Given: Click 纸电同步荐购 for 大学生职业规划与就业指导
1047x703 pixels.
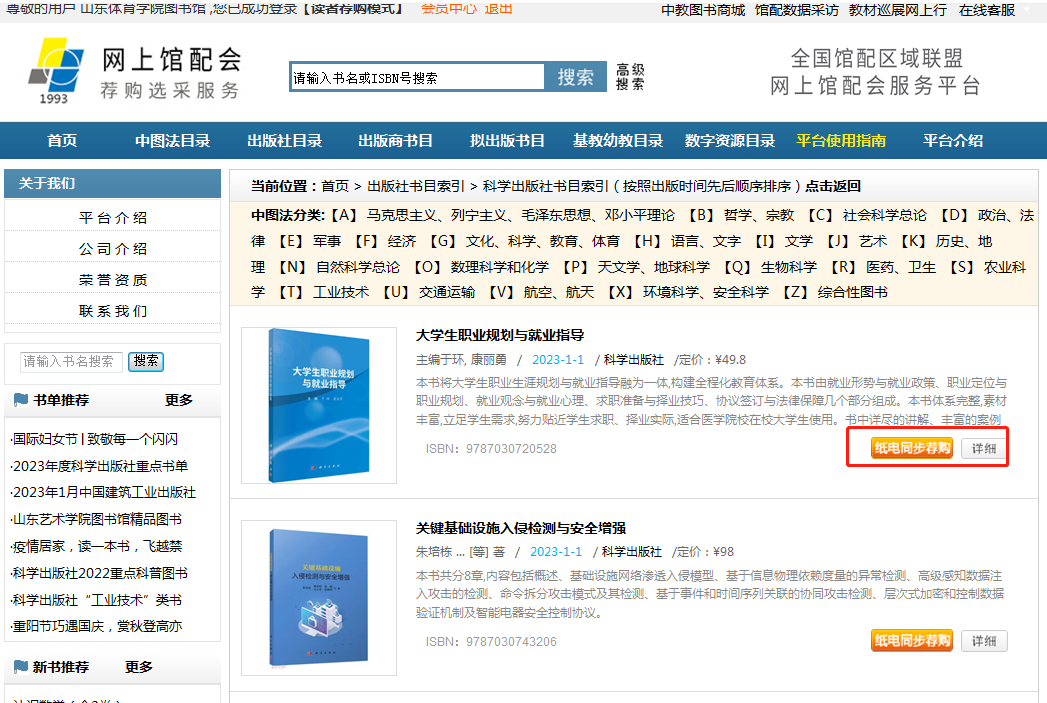Looking at the screenshot, I should pyautogui.click(x=911, y=448).
